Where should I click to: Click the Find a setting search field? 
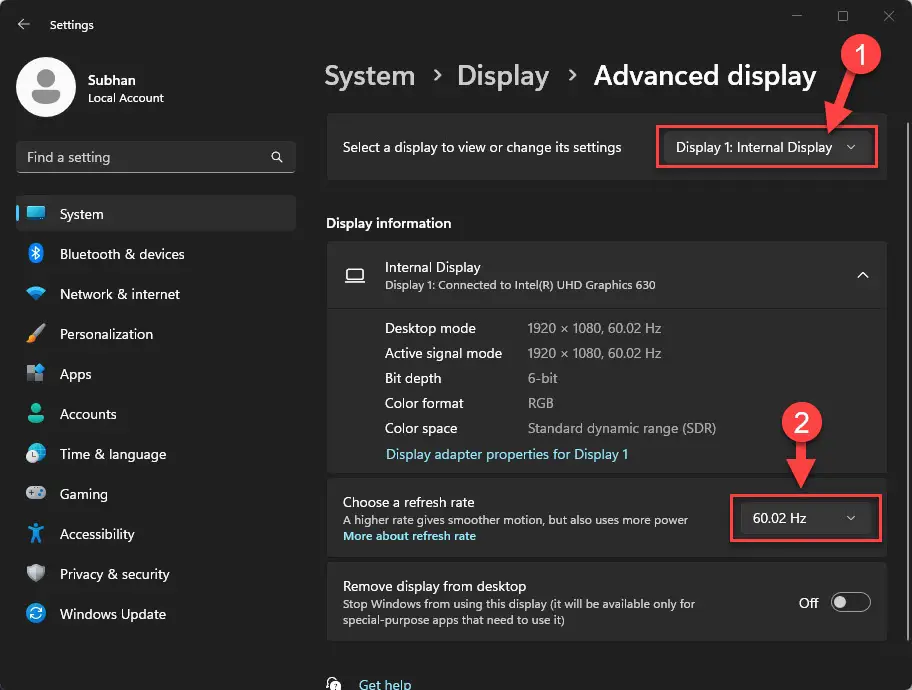(156, 157)
